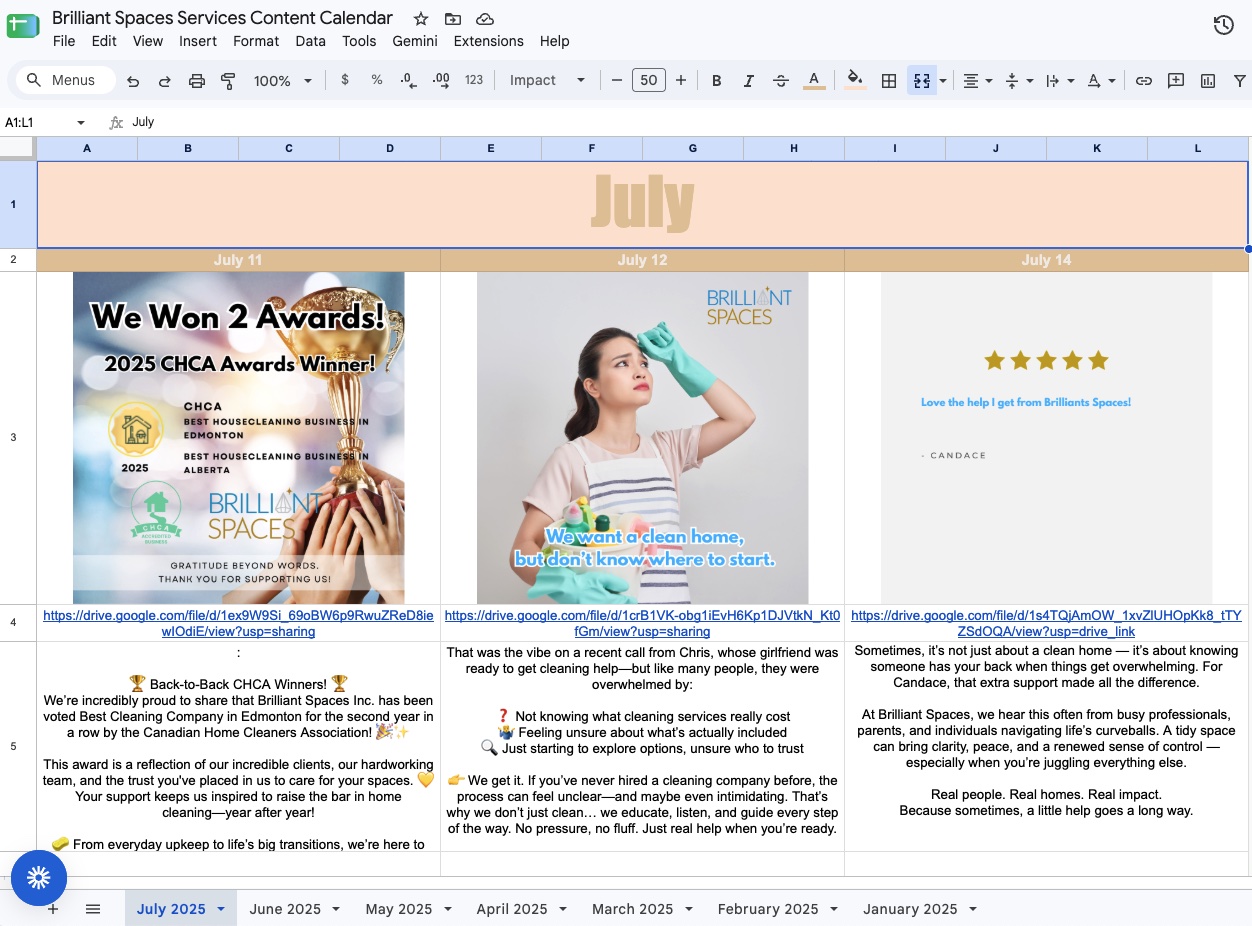1252x926 pixels.
Task: Create a filter
Action: tap(1240, 81)
